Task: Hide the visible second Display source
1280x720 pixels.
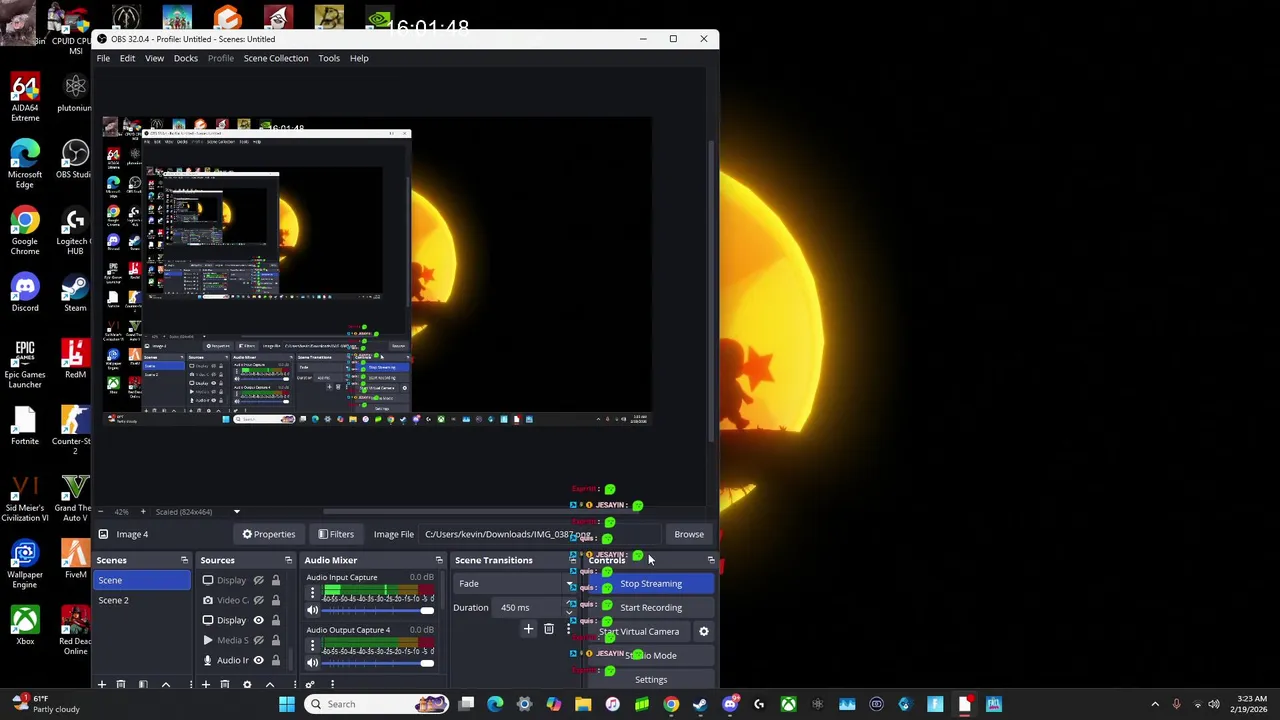Action: [258, 620]
